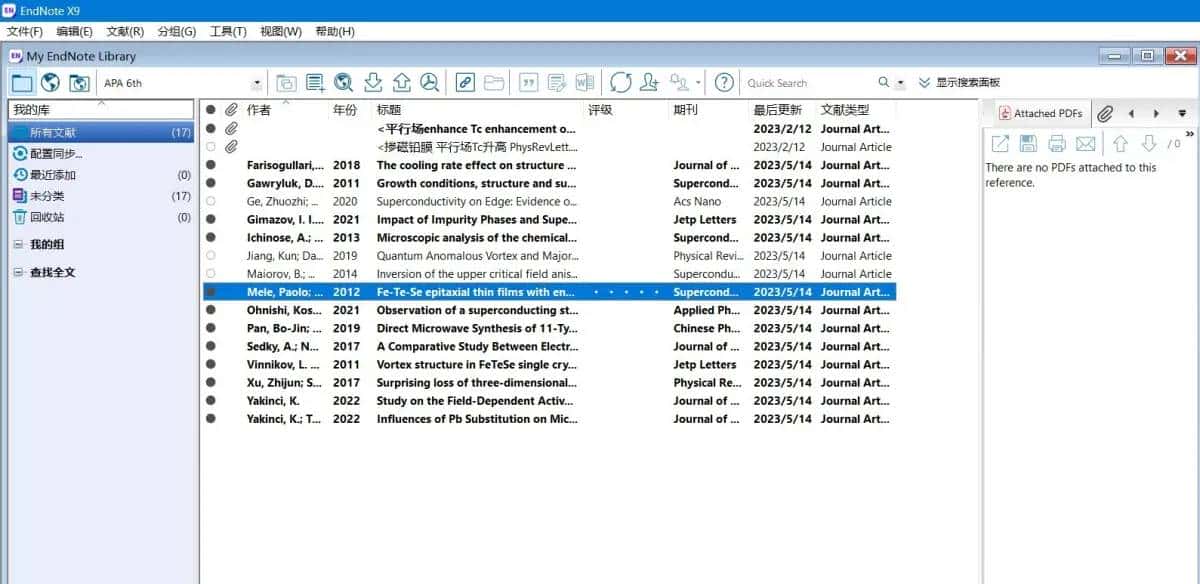Toggle read status of Gimazov 2021 row
This screenshot has width=1200, height=584.
(x=211, y=219)
